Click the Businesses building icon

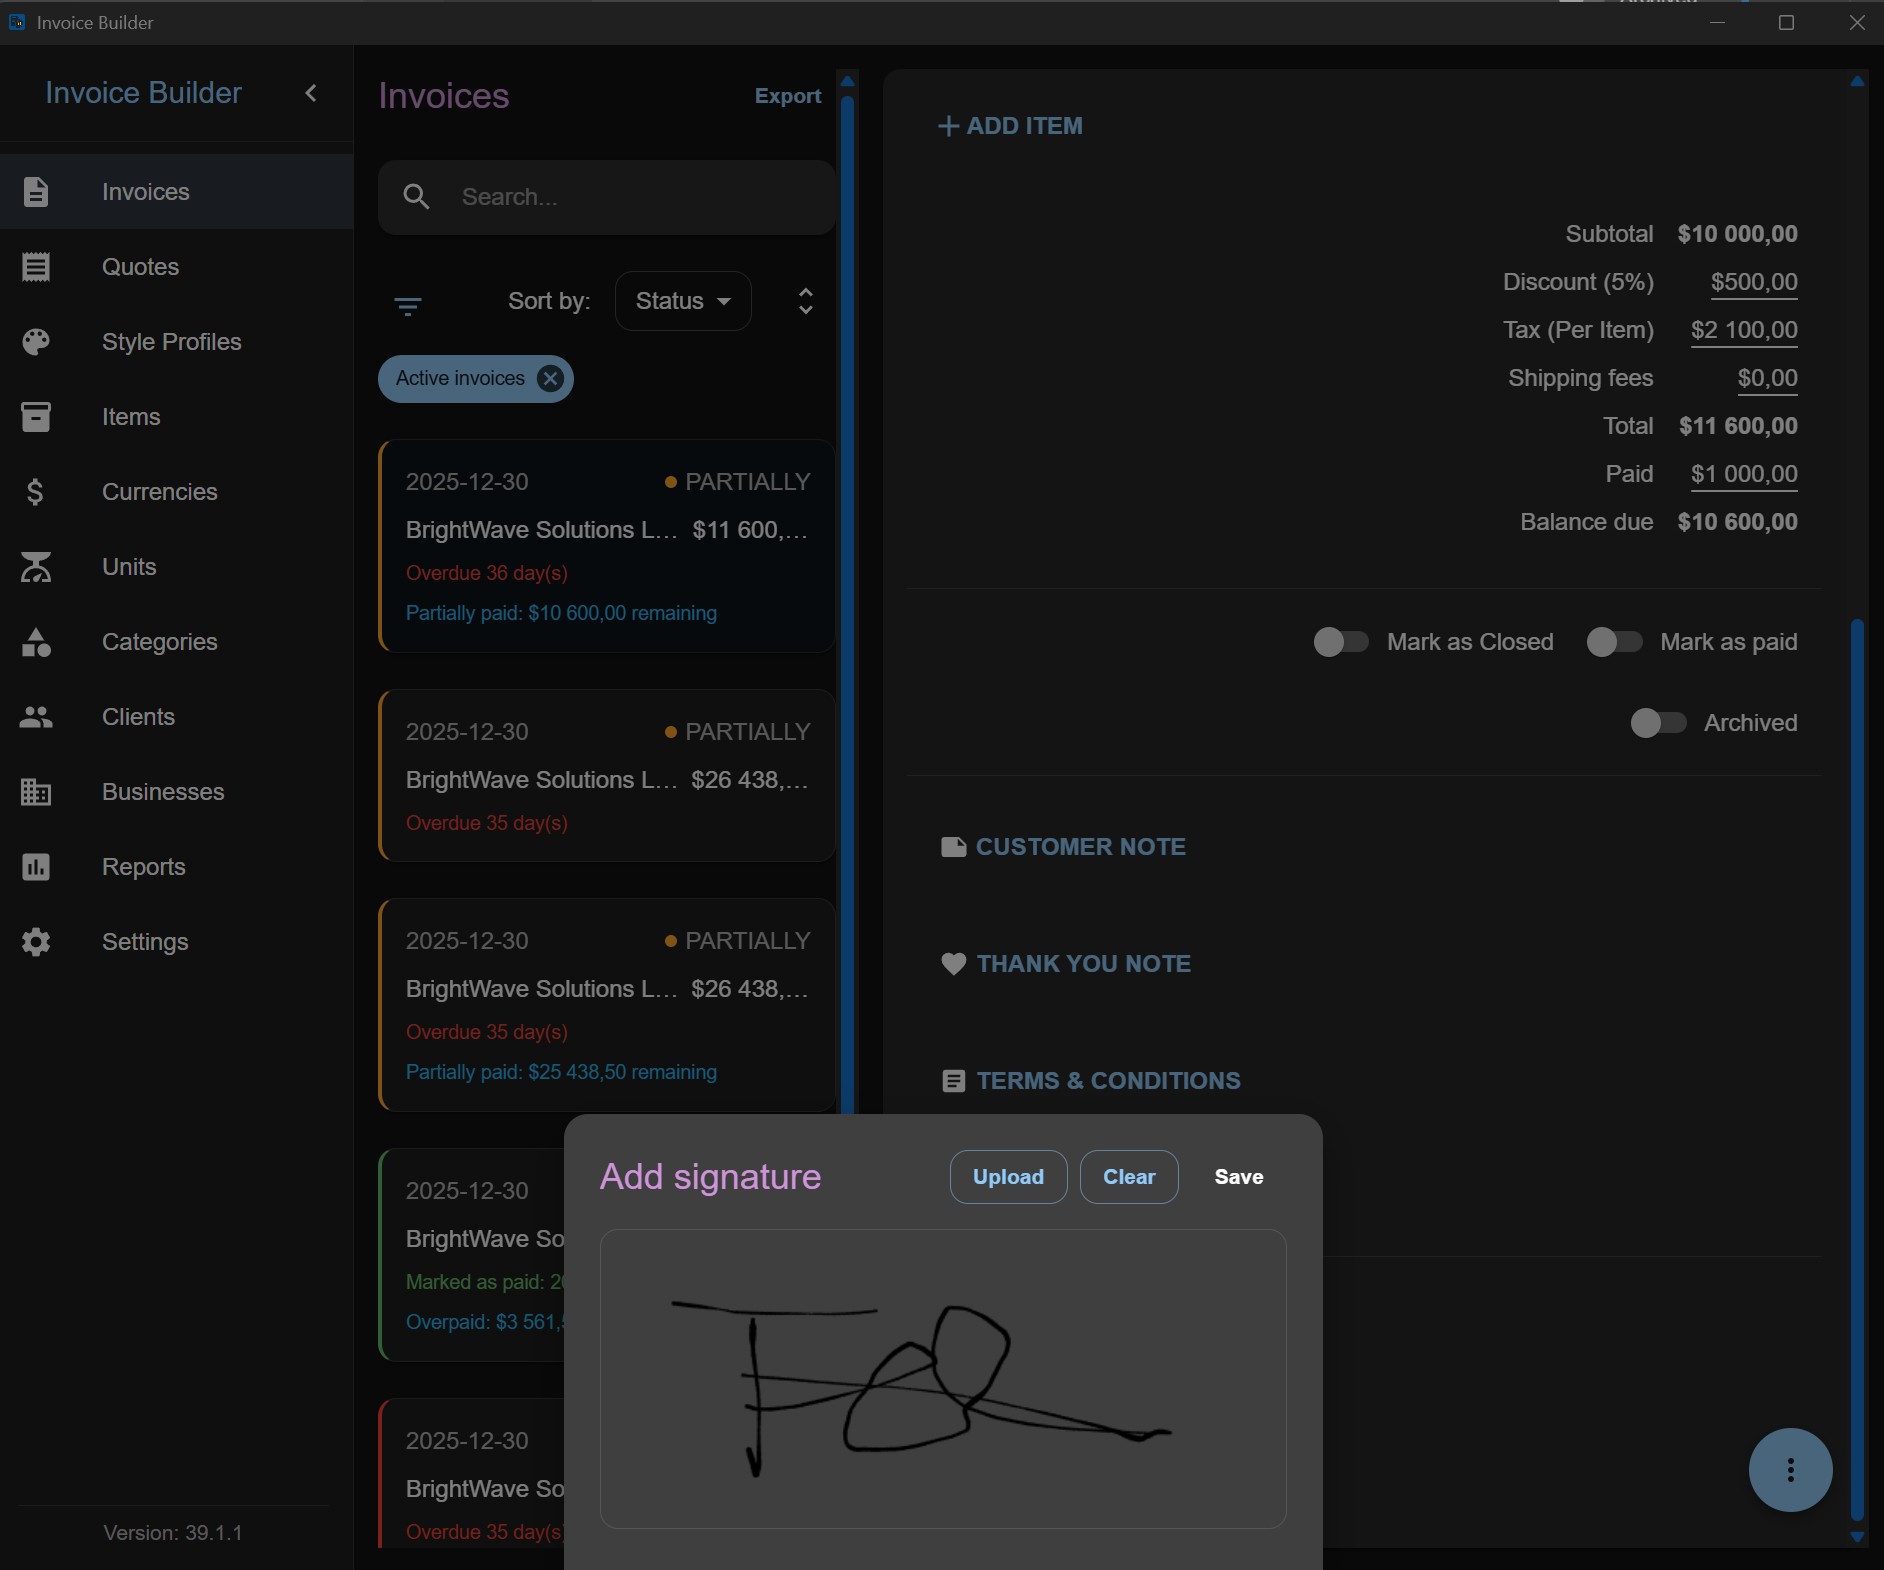click(36, 792)
